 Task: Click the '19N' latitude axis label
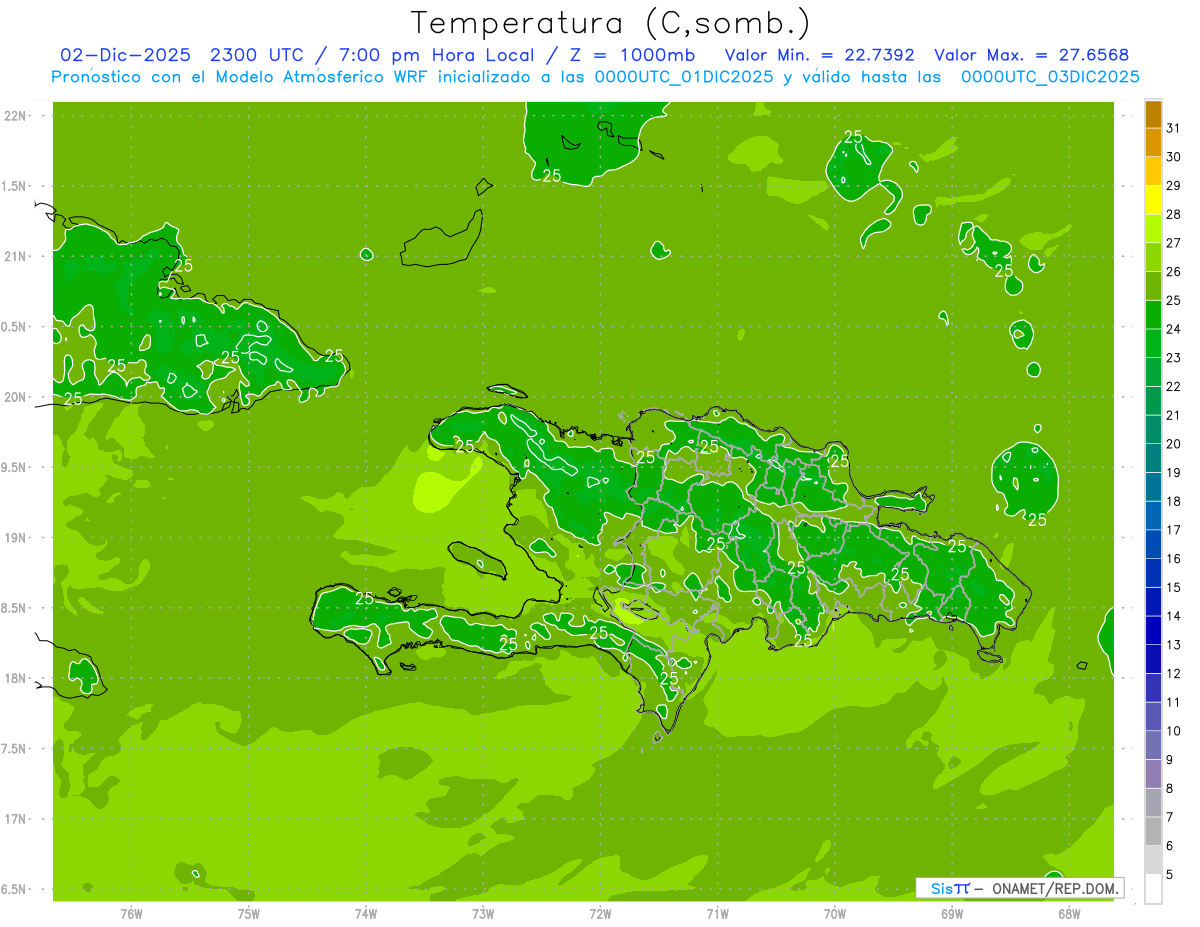[x=15, y=538]
